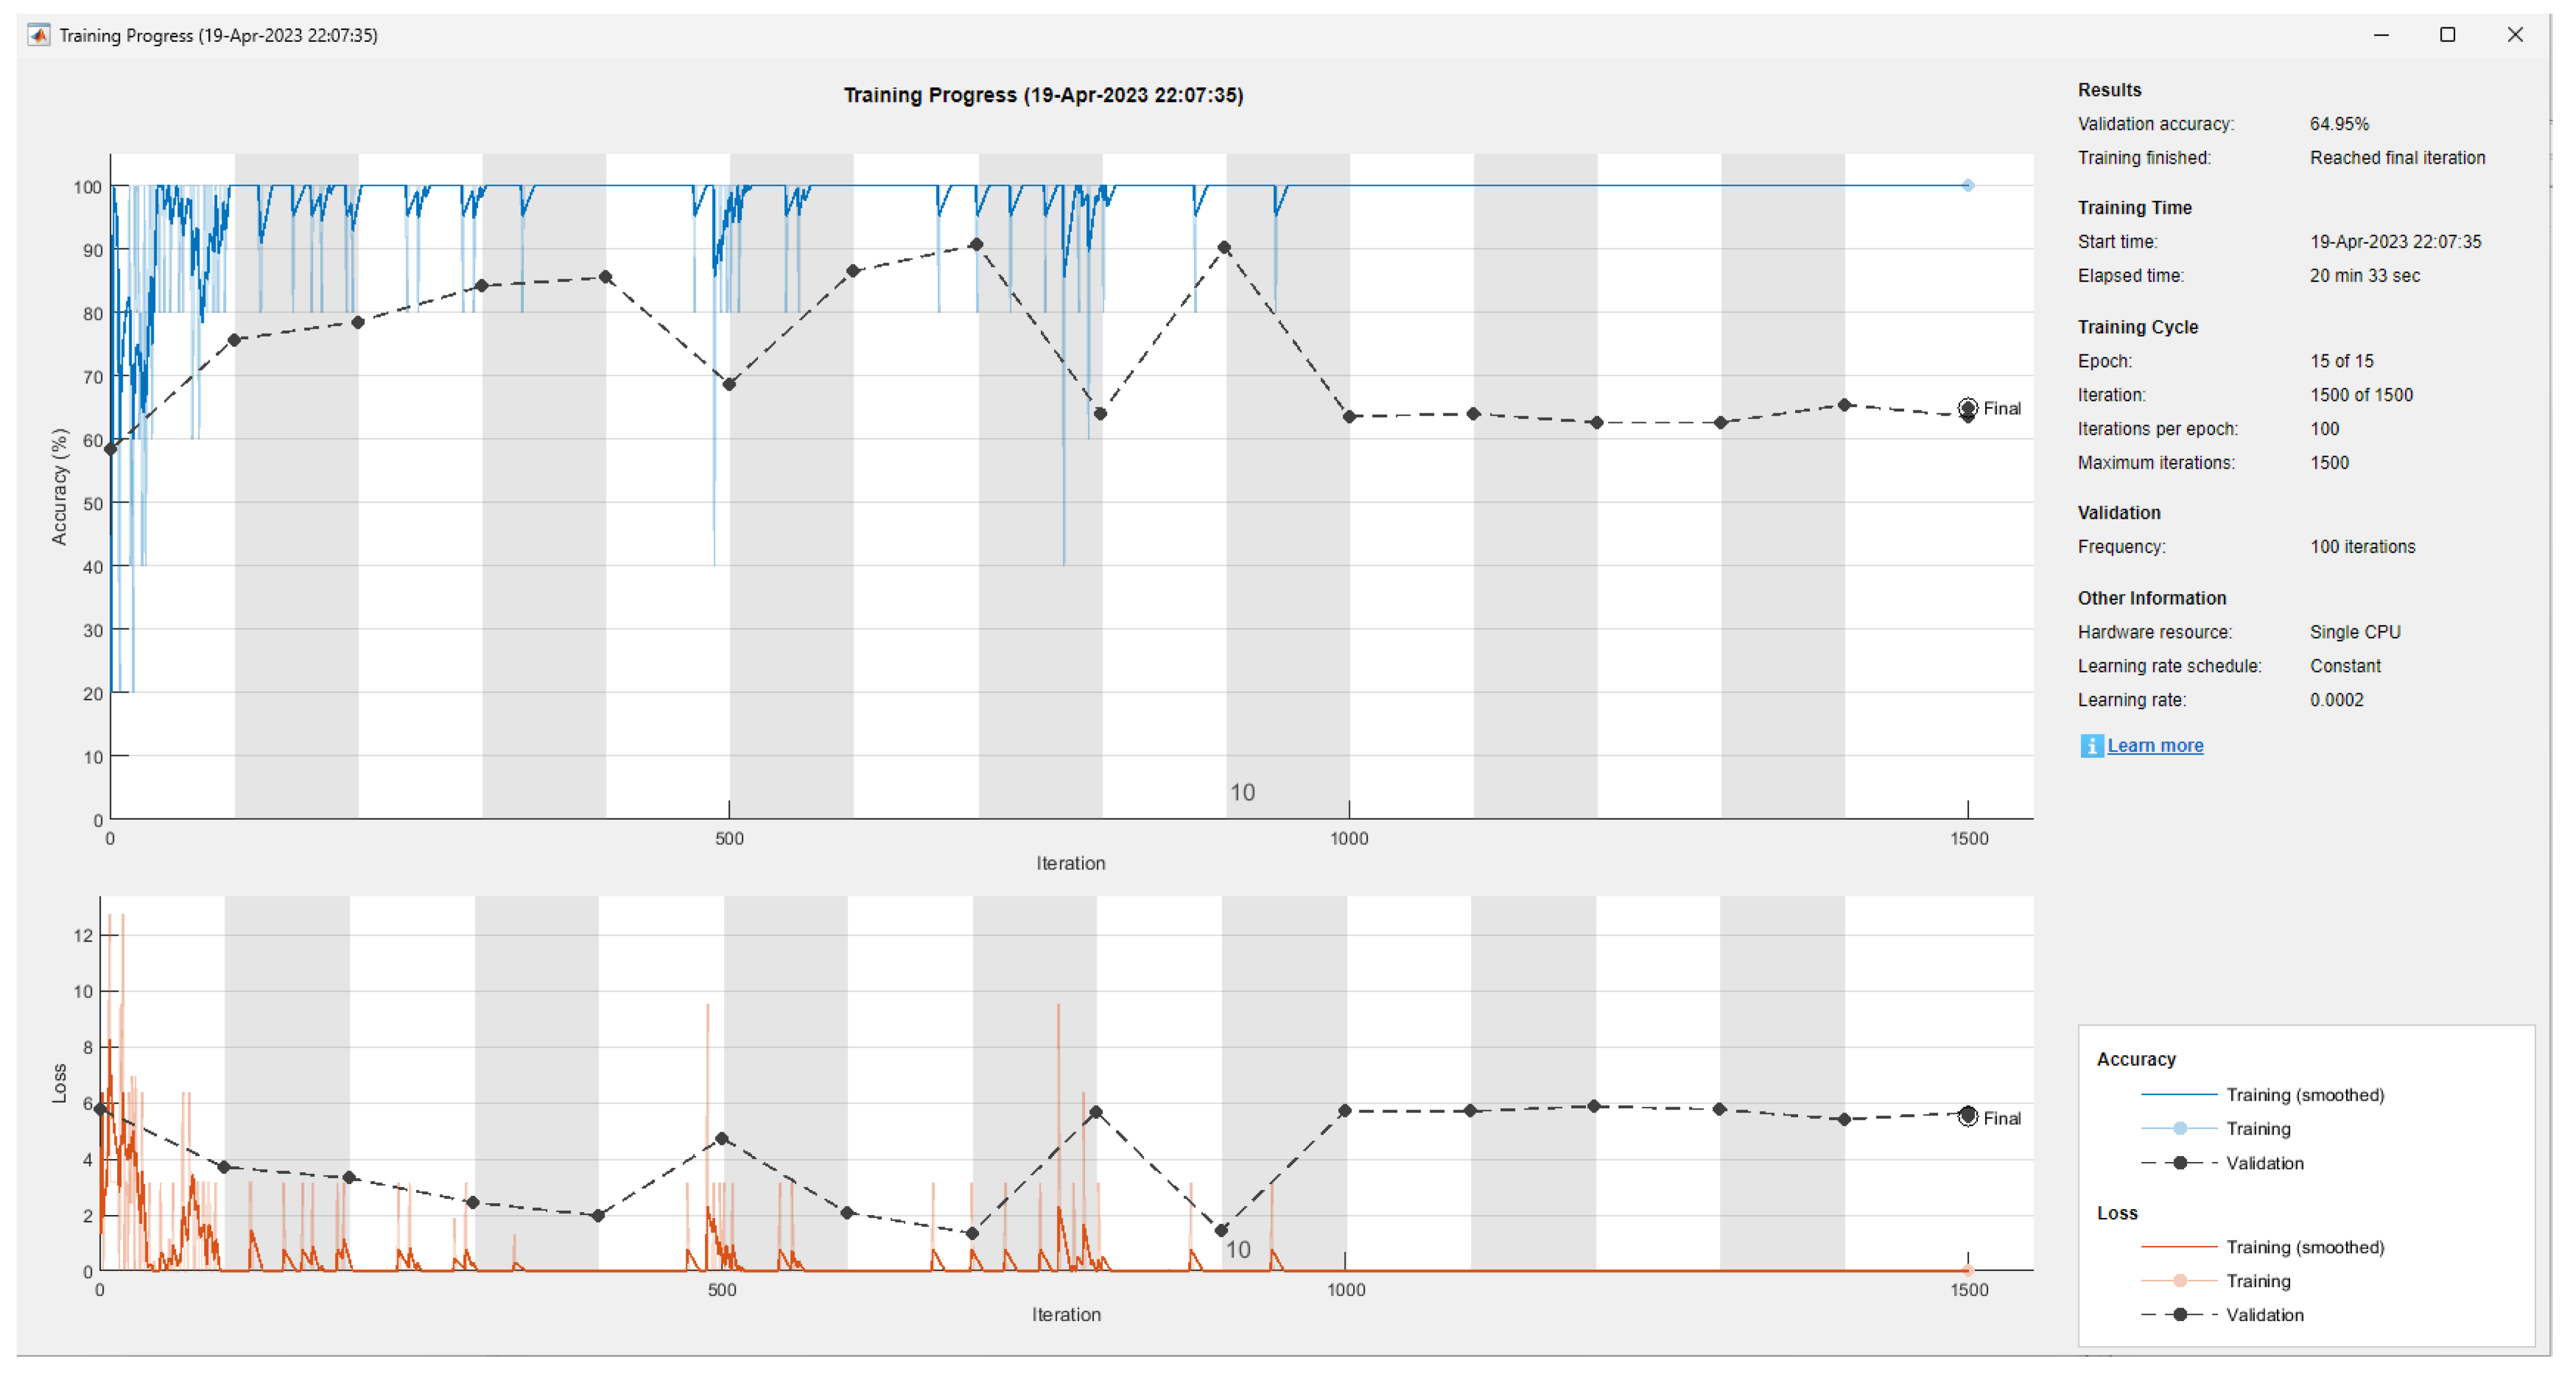Click the Training Progress chart title
2576x1380 pixels.
coord(1043,95)
